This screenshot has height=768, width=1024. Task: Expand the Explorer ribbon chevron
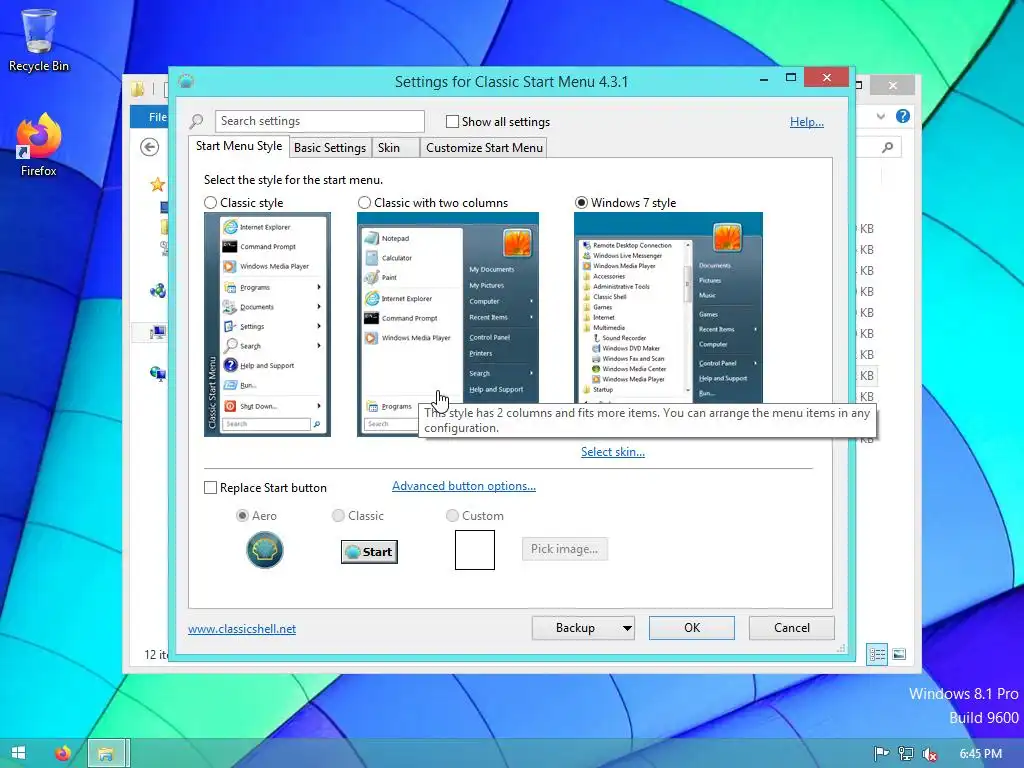(x=881, y=116)
